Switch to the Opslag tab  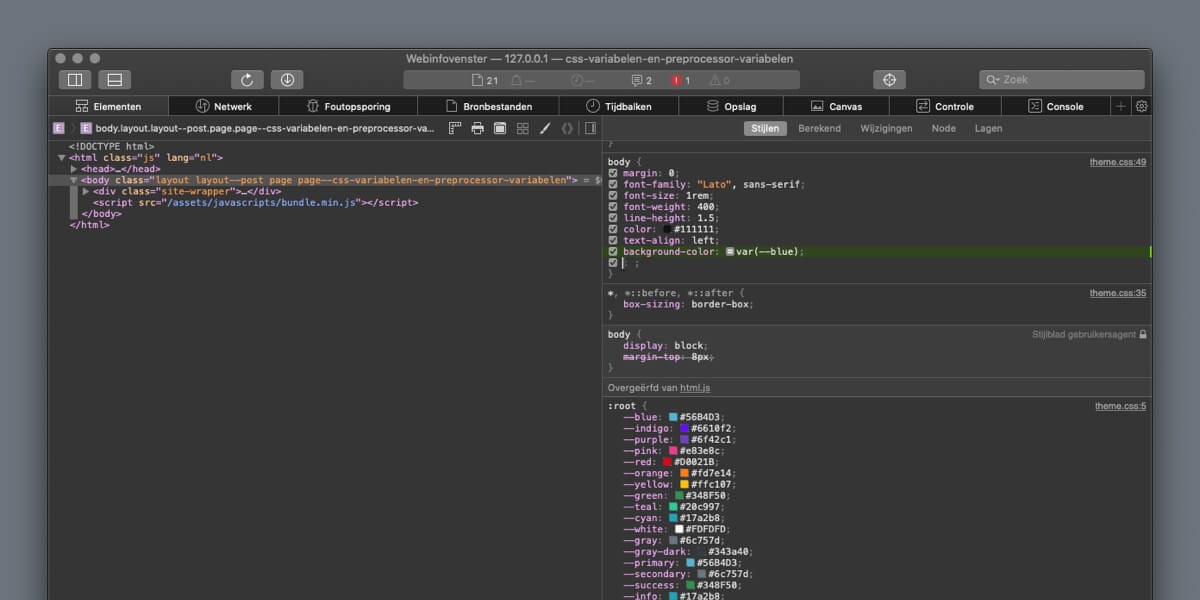(x=731, y=106)
